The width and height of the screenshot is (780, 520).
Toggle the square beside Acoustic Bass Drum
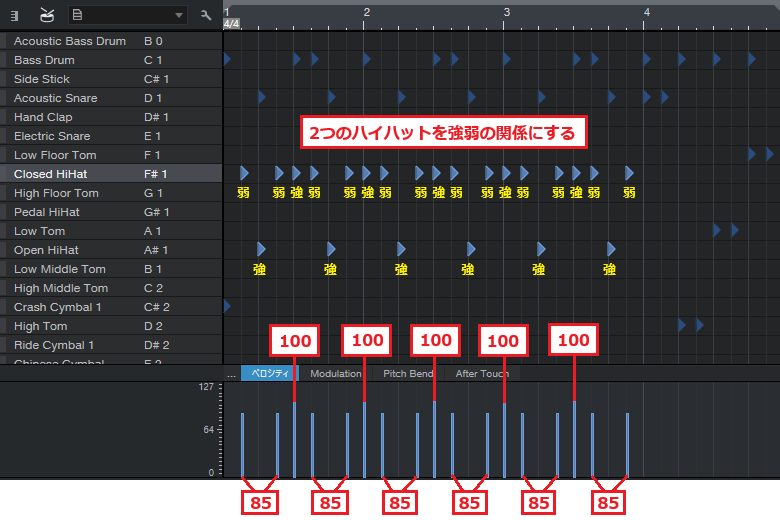tap(4, 41)
